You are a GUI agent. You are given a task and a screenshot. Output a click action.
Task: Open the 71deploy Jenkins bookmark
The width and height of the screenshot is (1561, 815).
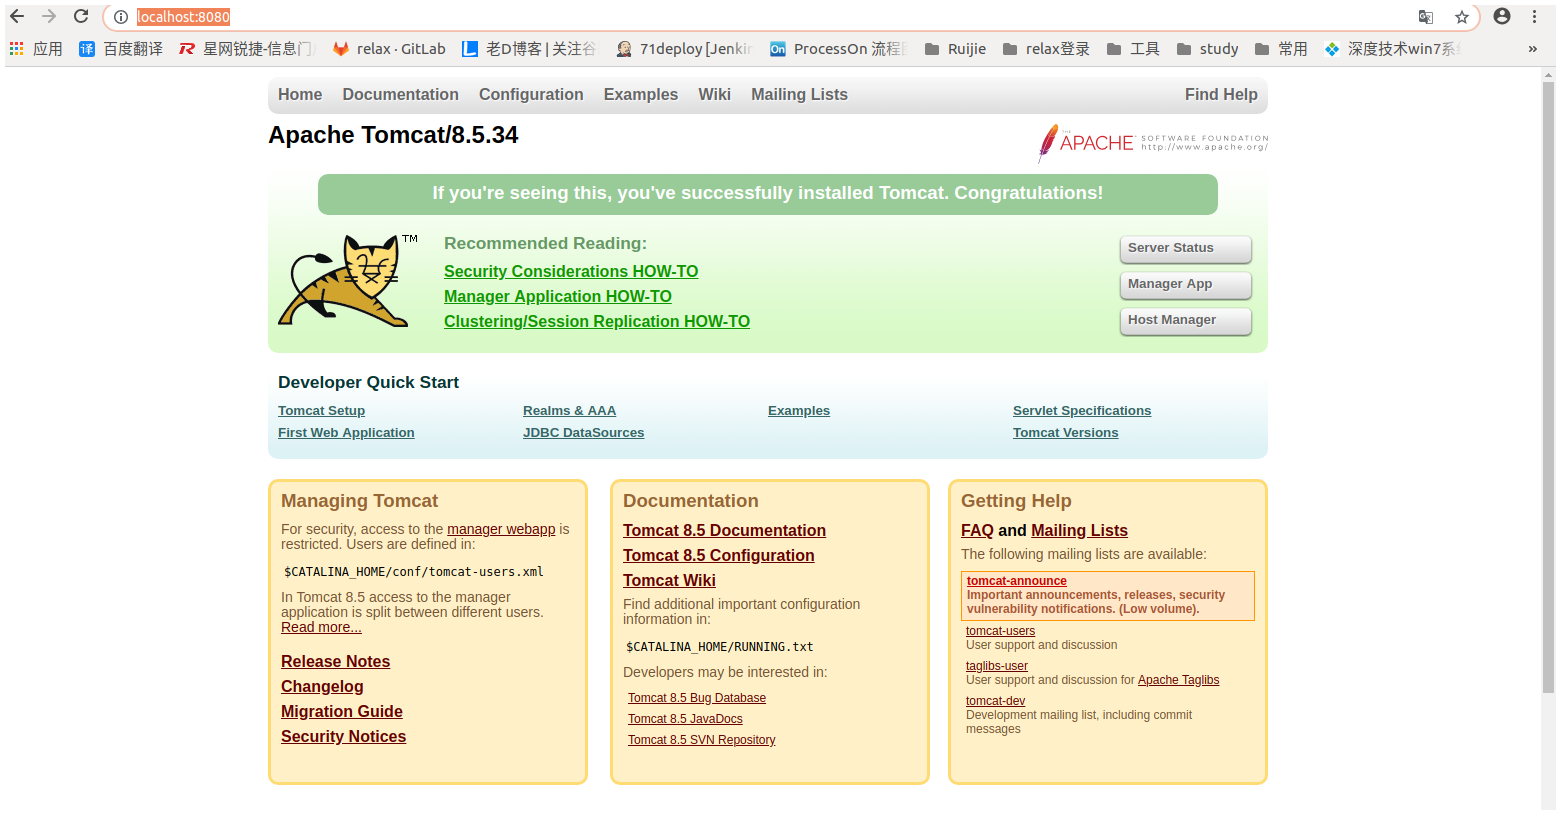(x=684, y=49)
